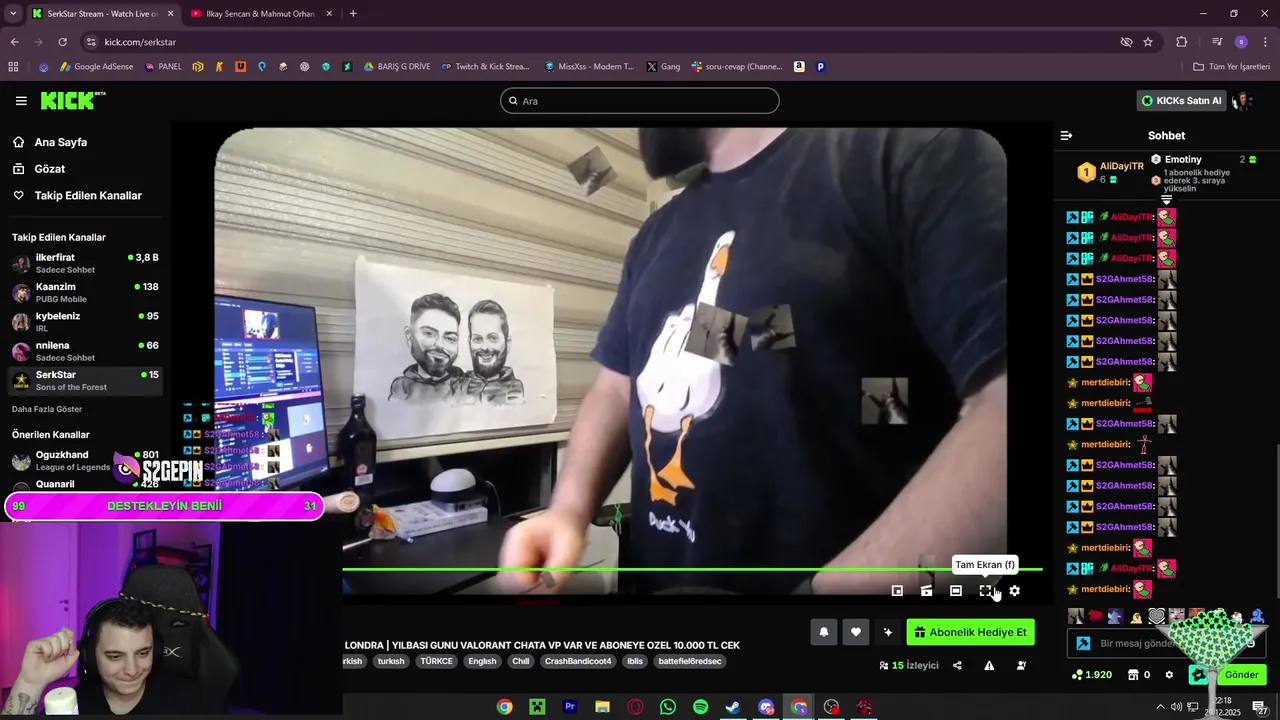Reload the page
The height and width of the screenshot is (720, 1280).
[x=62, y=42]
